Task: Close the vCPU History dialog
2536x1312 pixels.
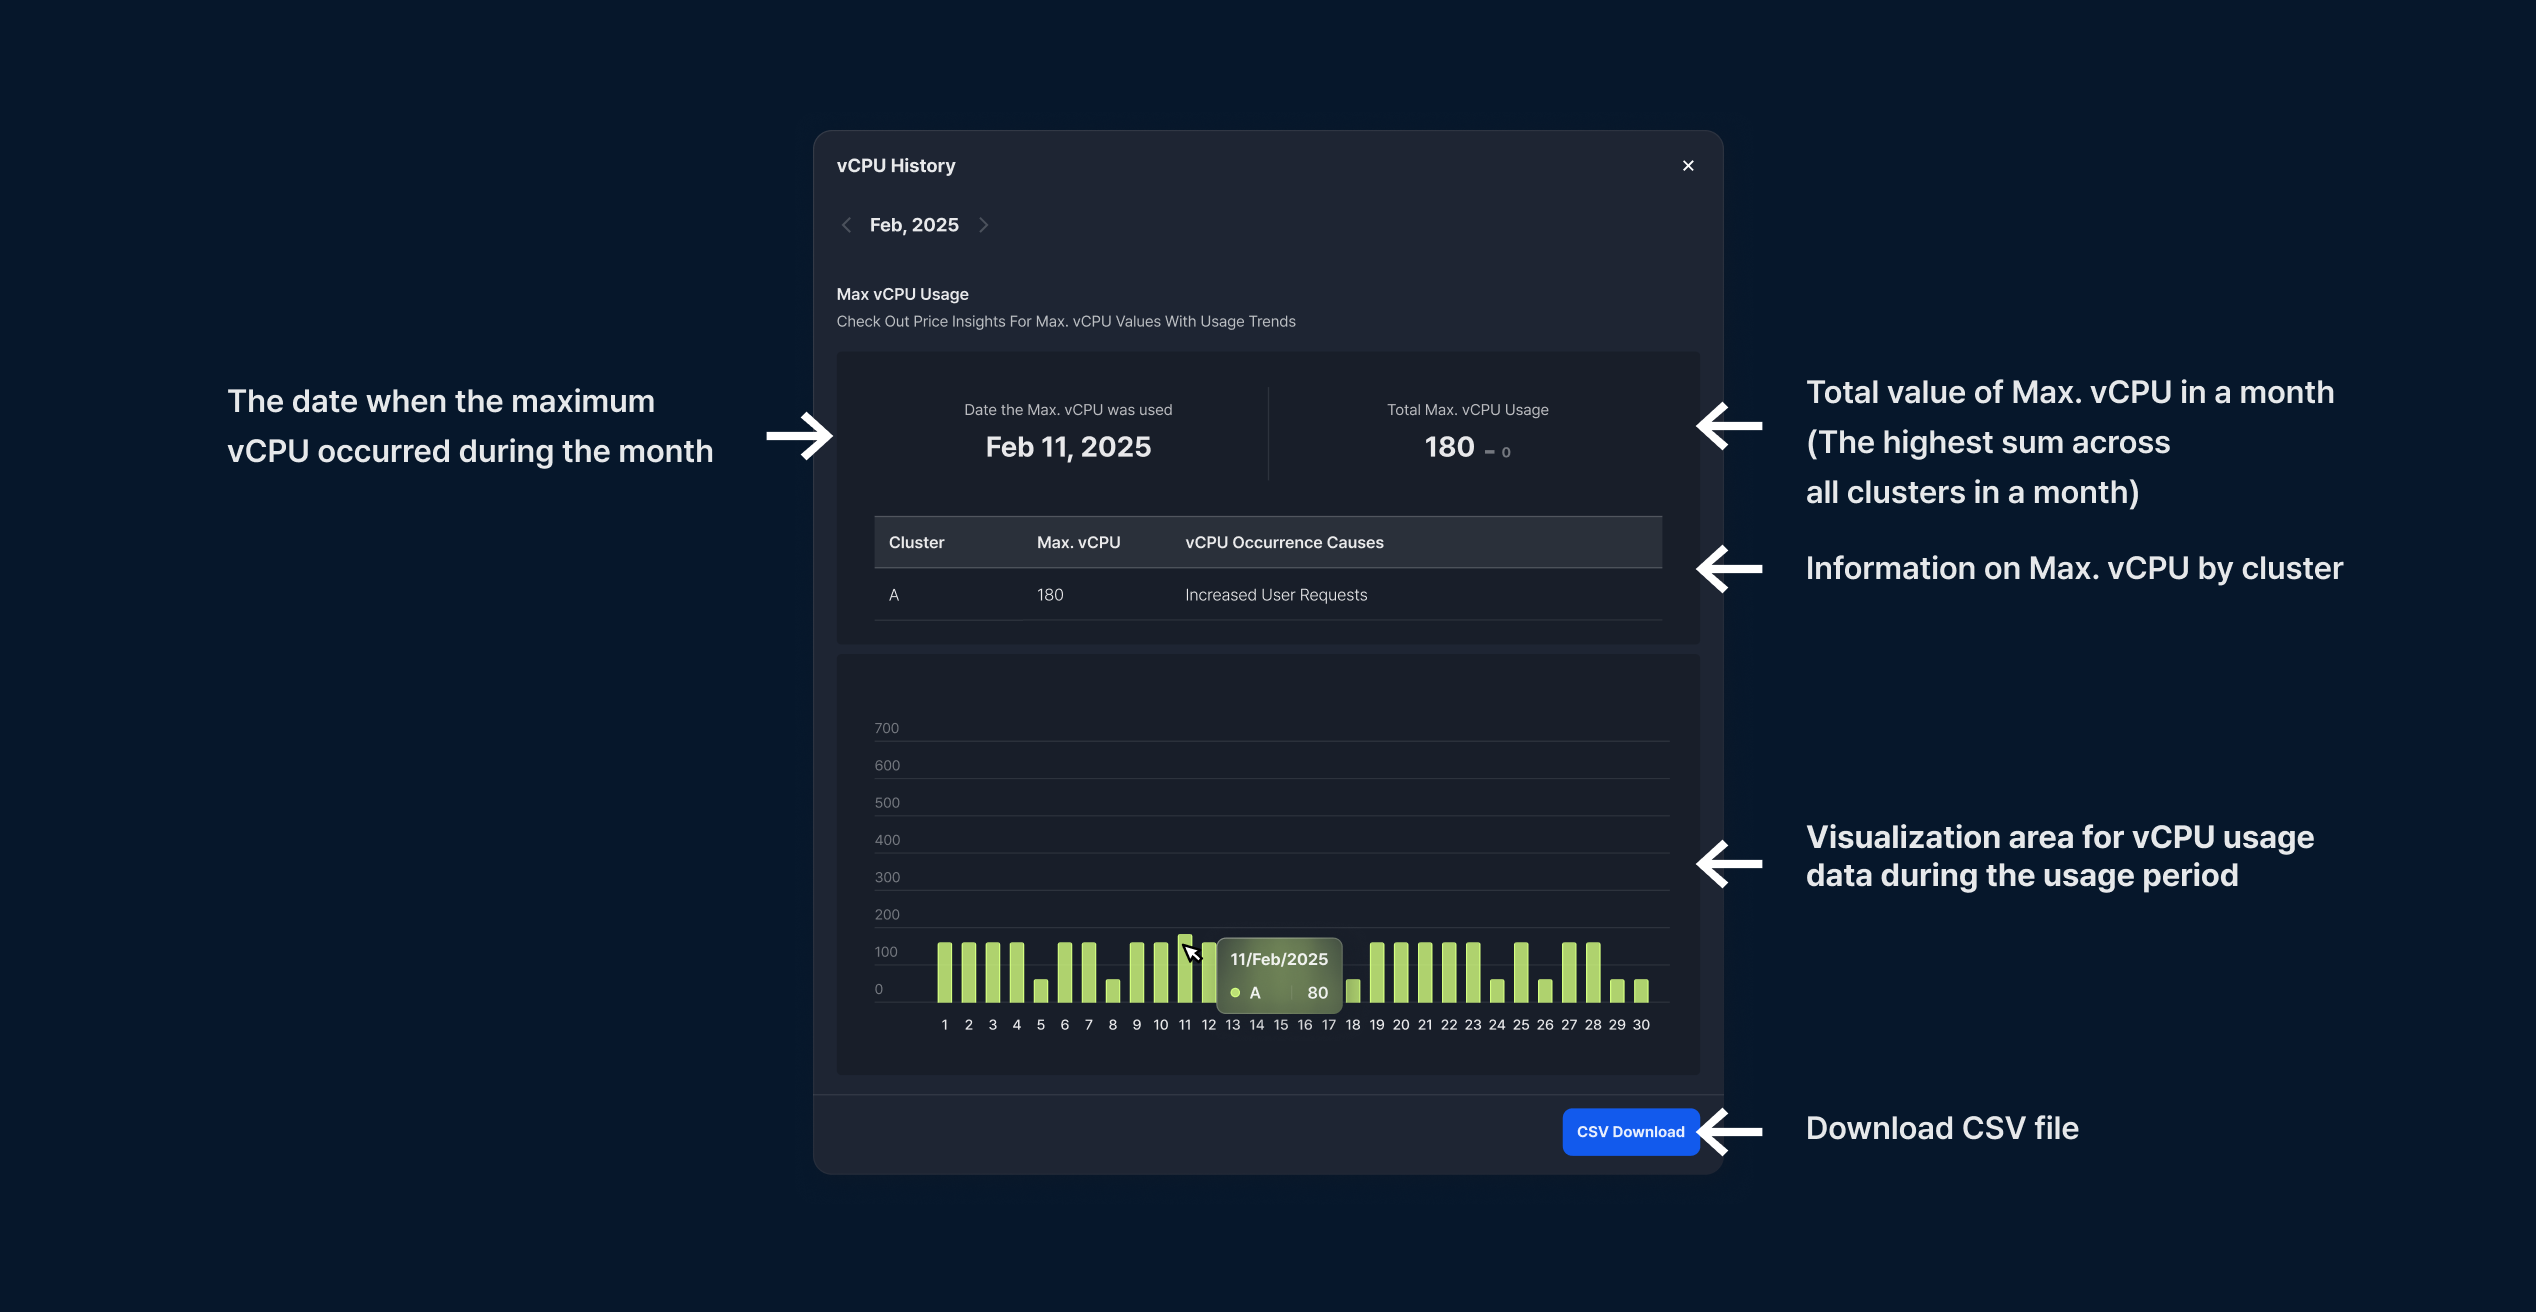Action: [x=1688, y=166]
